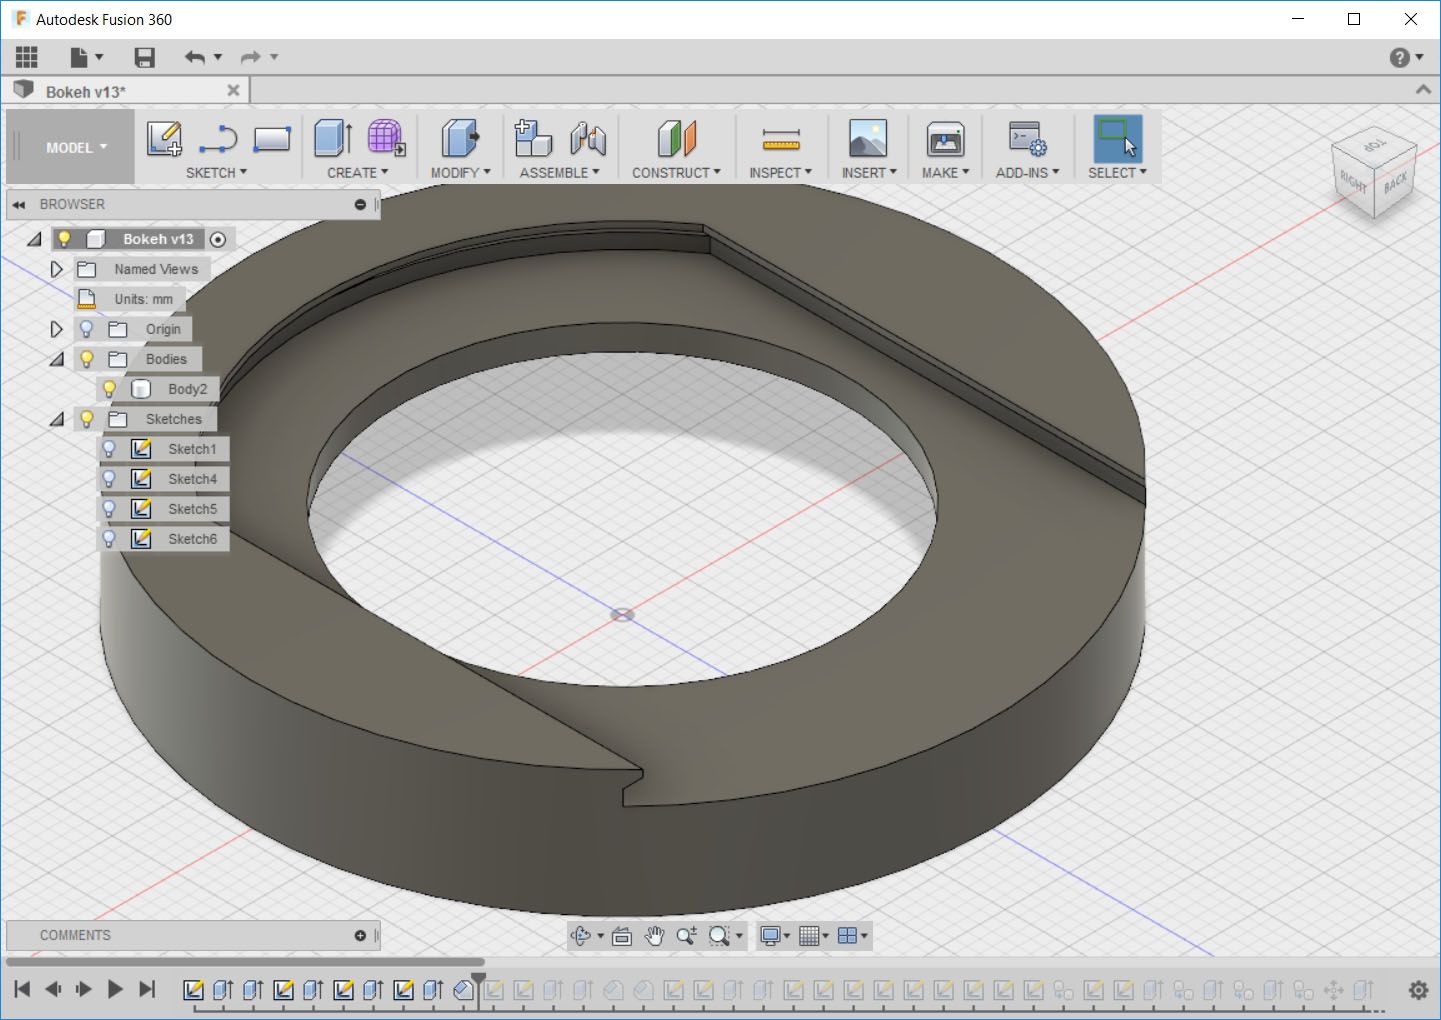The height and width of the screenshot is (1020, 1441).
Task: Click the 3D Print icon under Make
Action: click(x=945, y=139)
